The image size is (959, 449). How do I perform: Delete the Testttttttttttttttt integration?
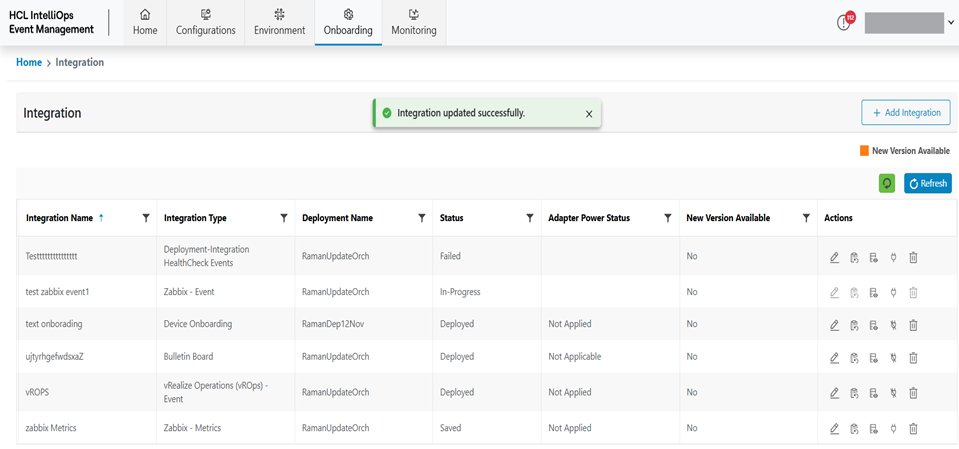pyautogui.click(x=913, y=258)
